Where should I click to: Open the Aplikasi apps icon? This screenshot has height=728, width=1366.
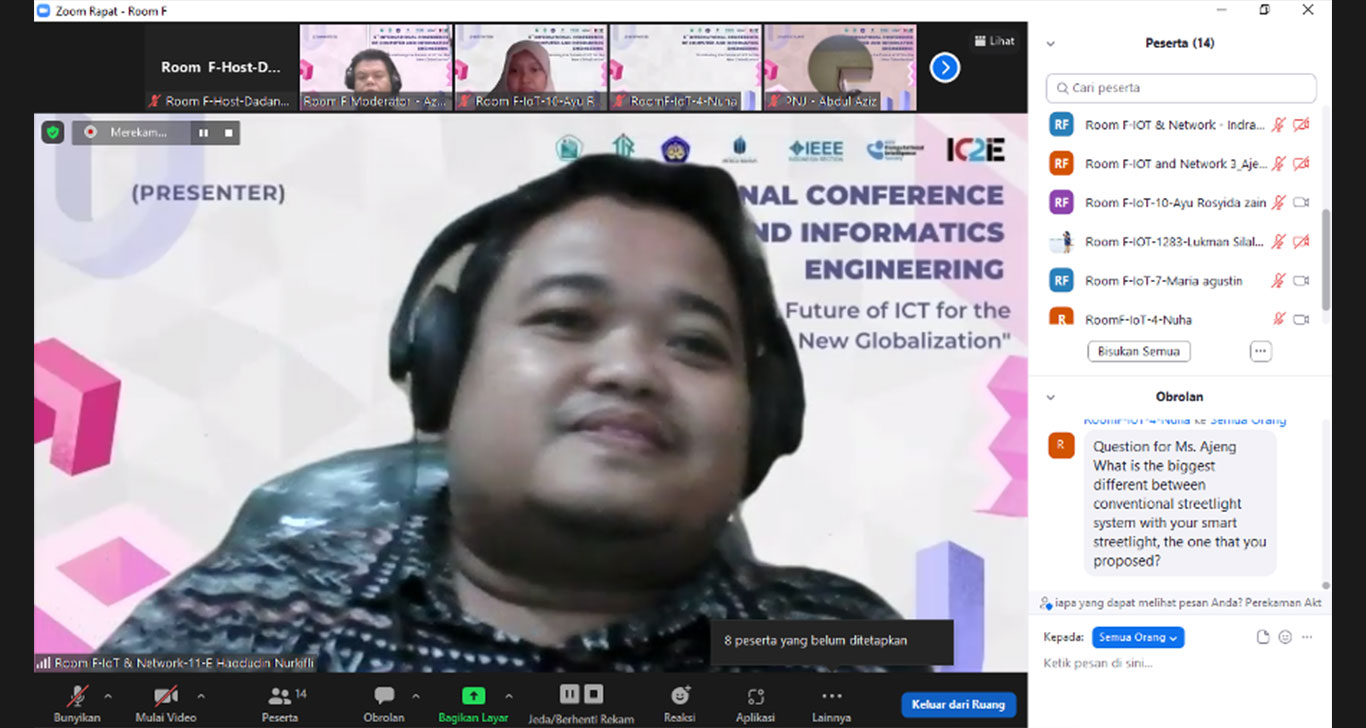[756, 696]
